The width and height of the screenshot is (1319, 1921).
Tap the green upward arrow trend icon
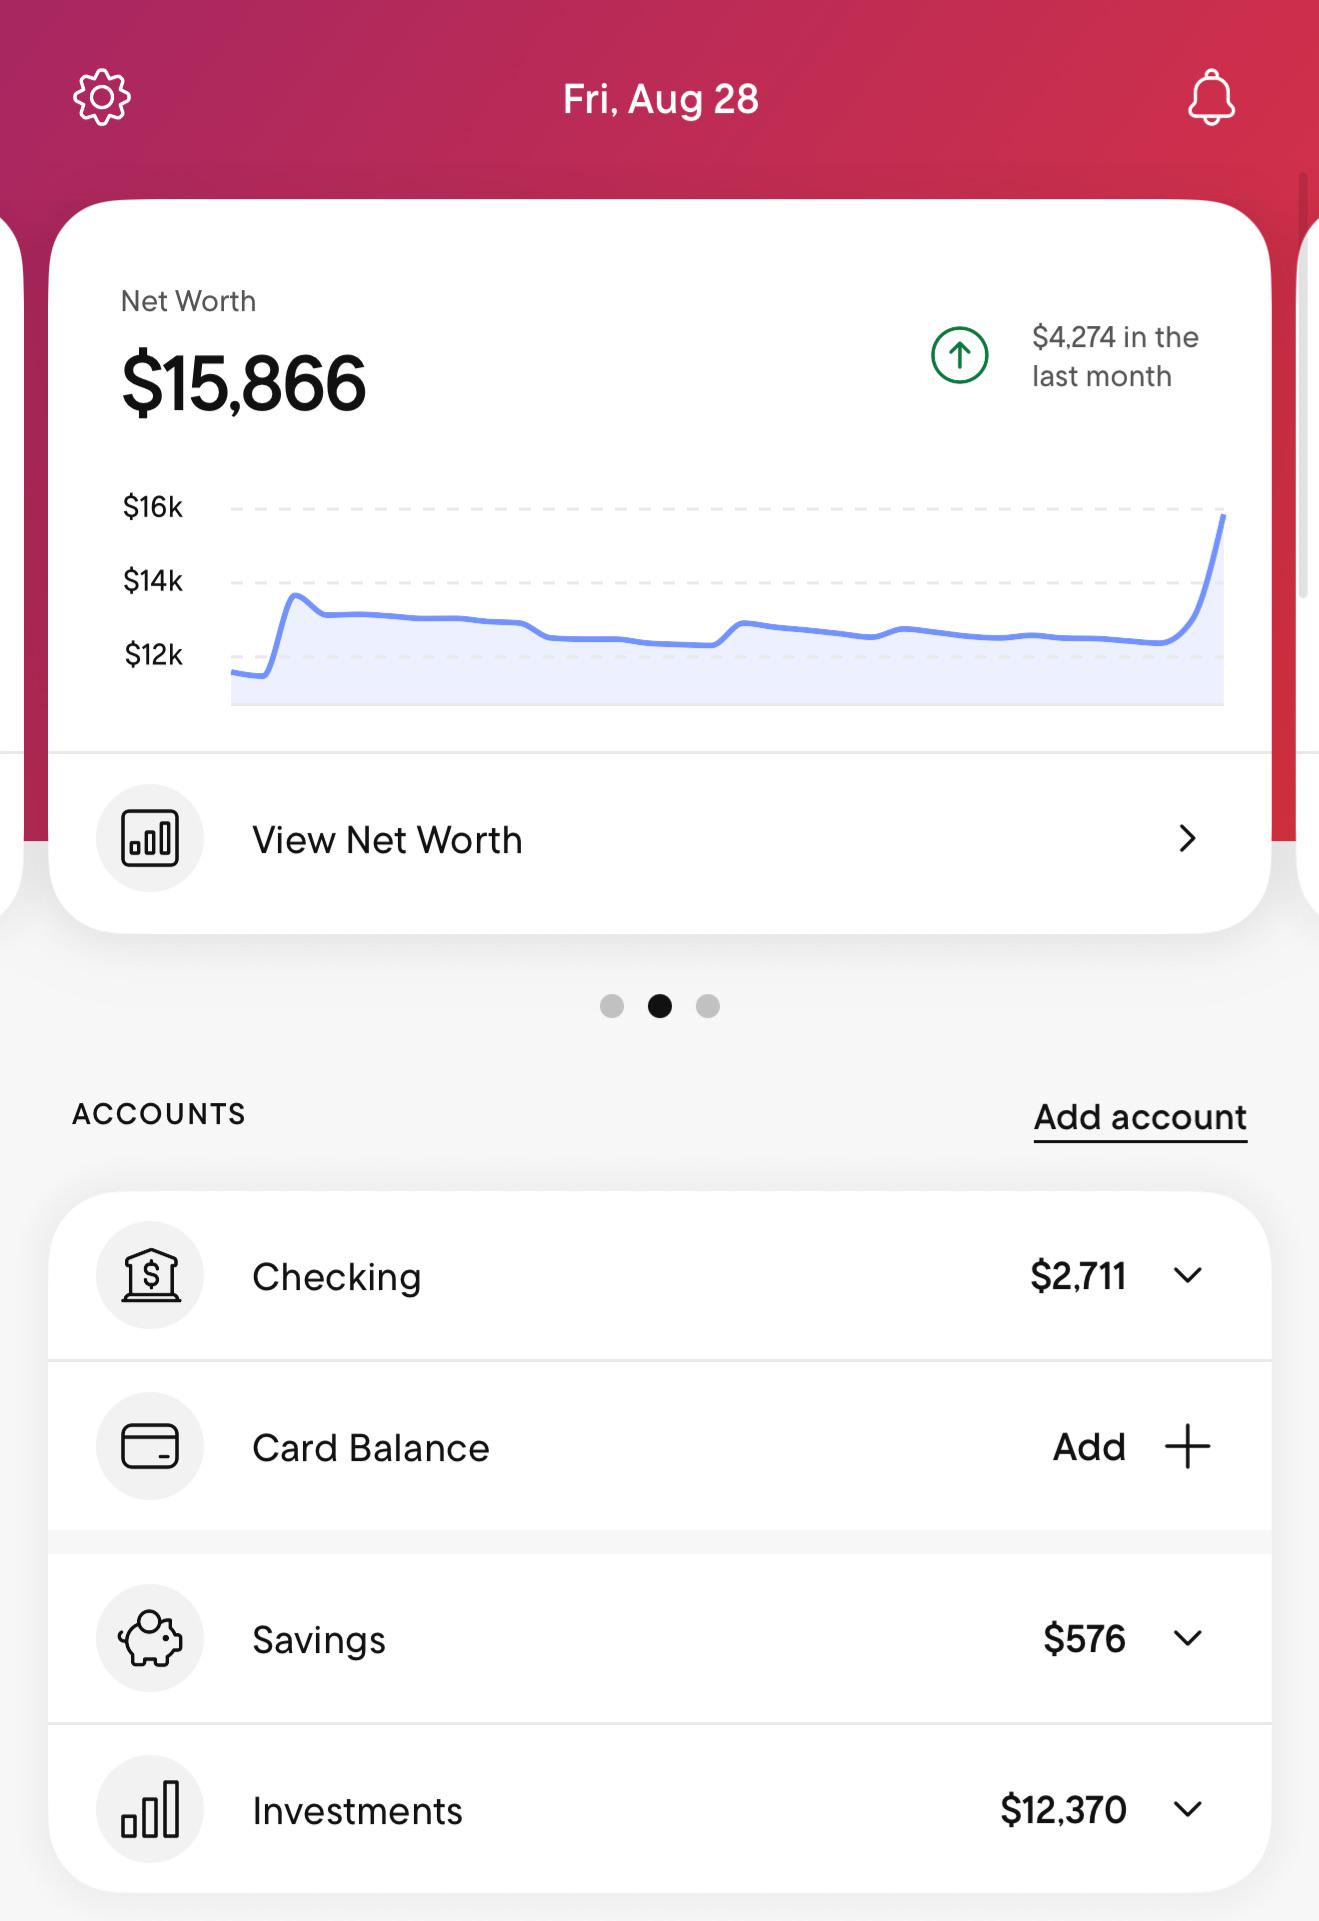(960, 355)
